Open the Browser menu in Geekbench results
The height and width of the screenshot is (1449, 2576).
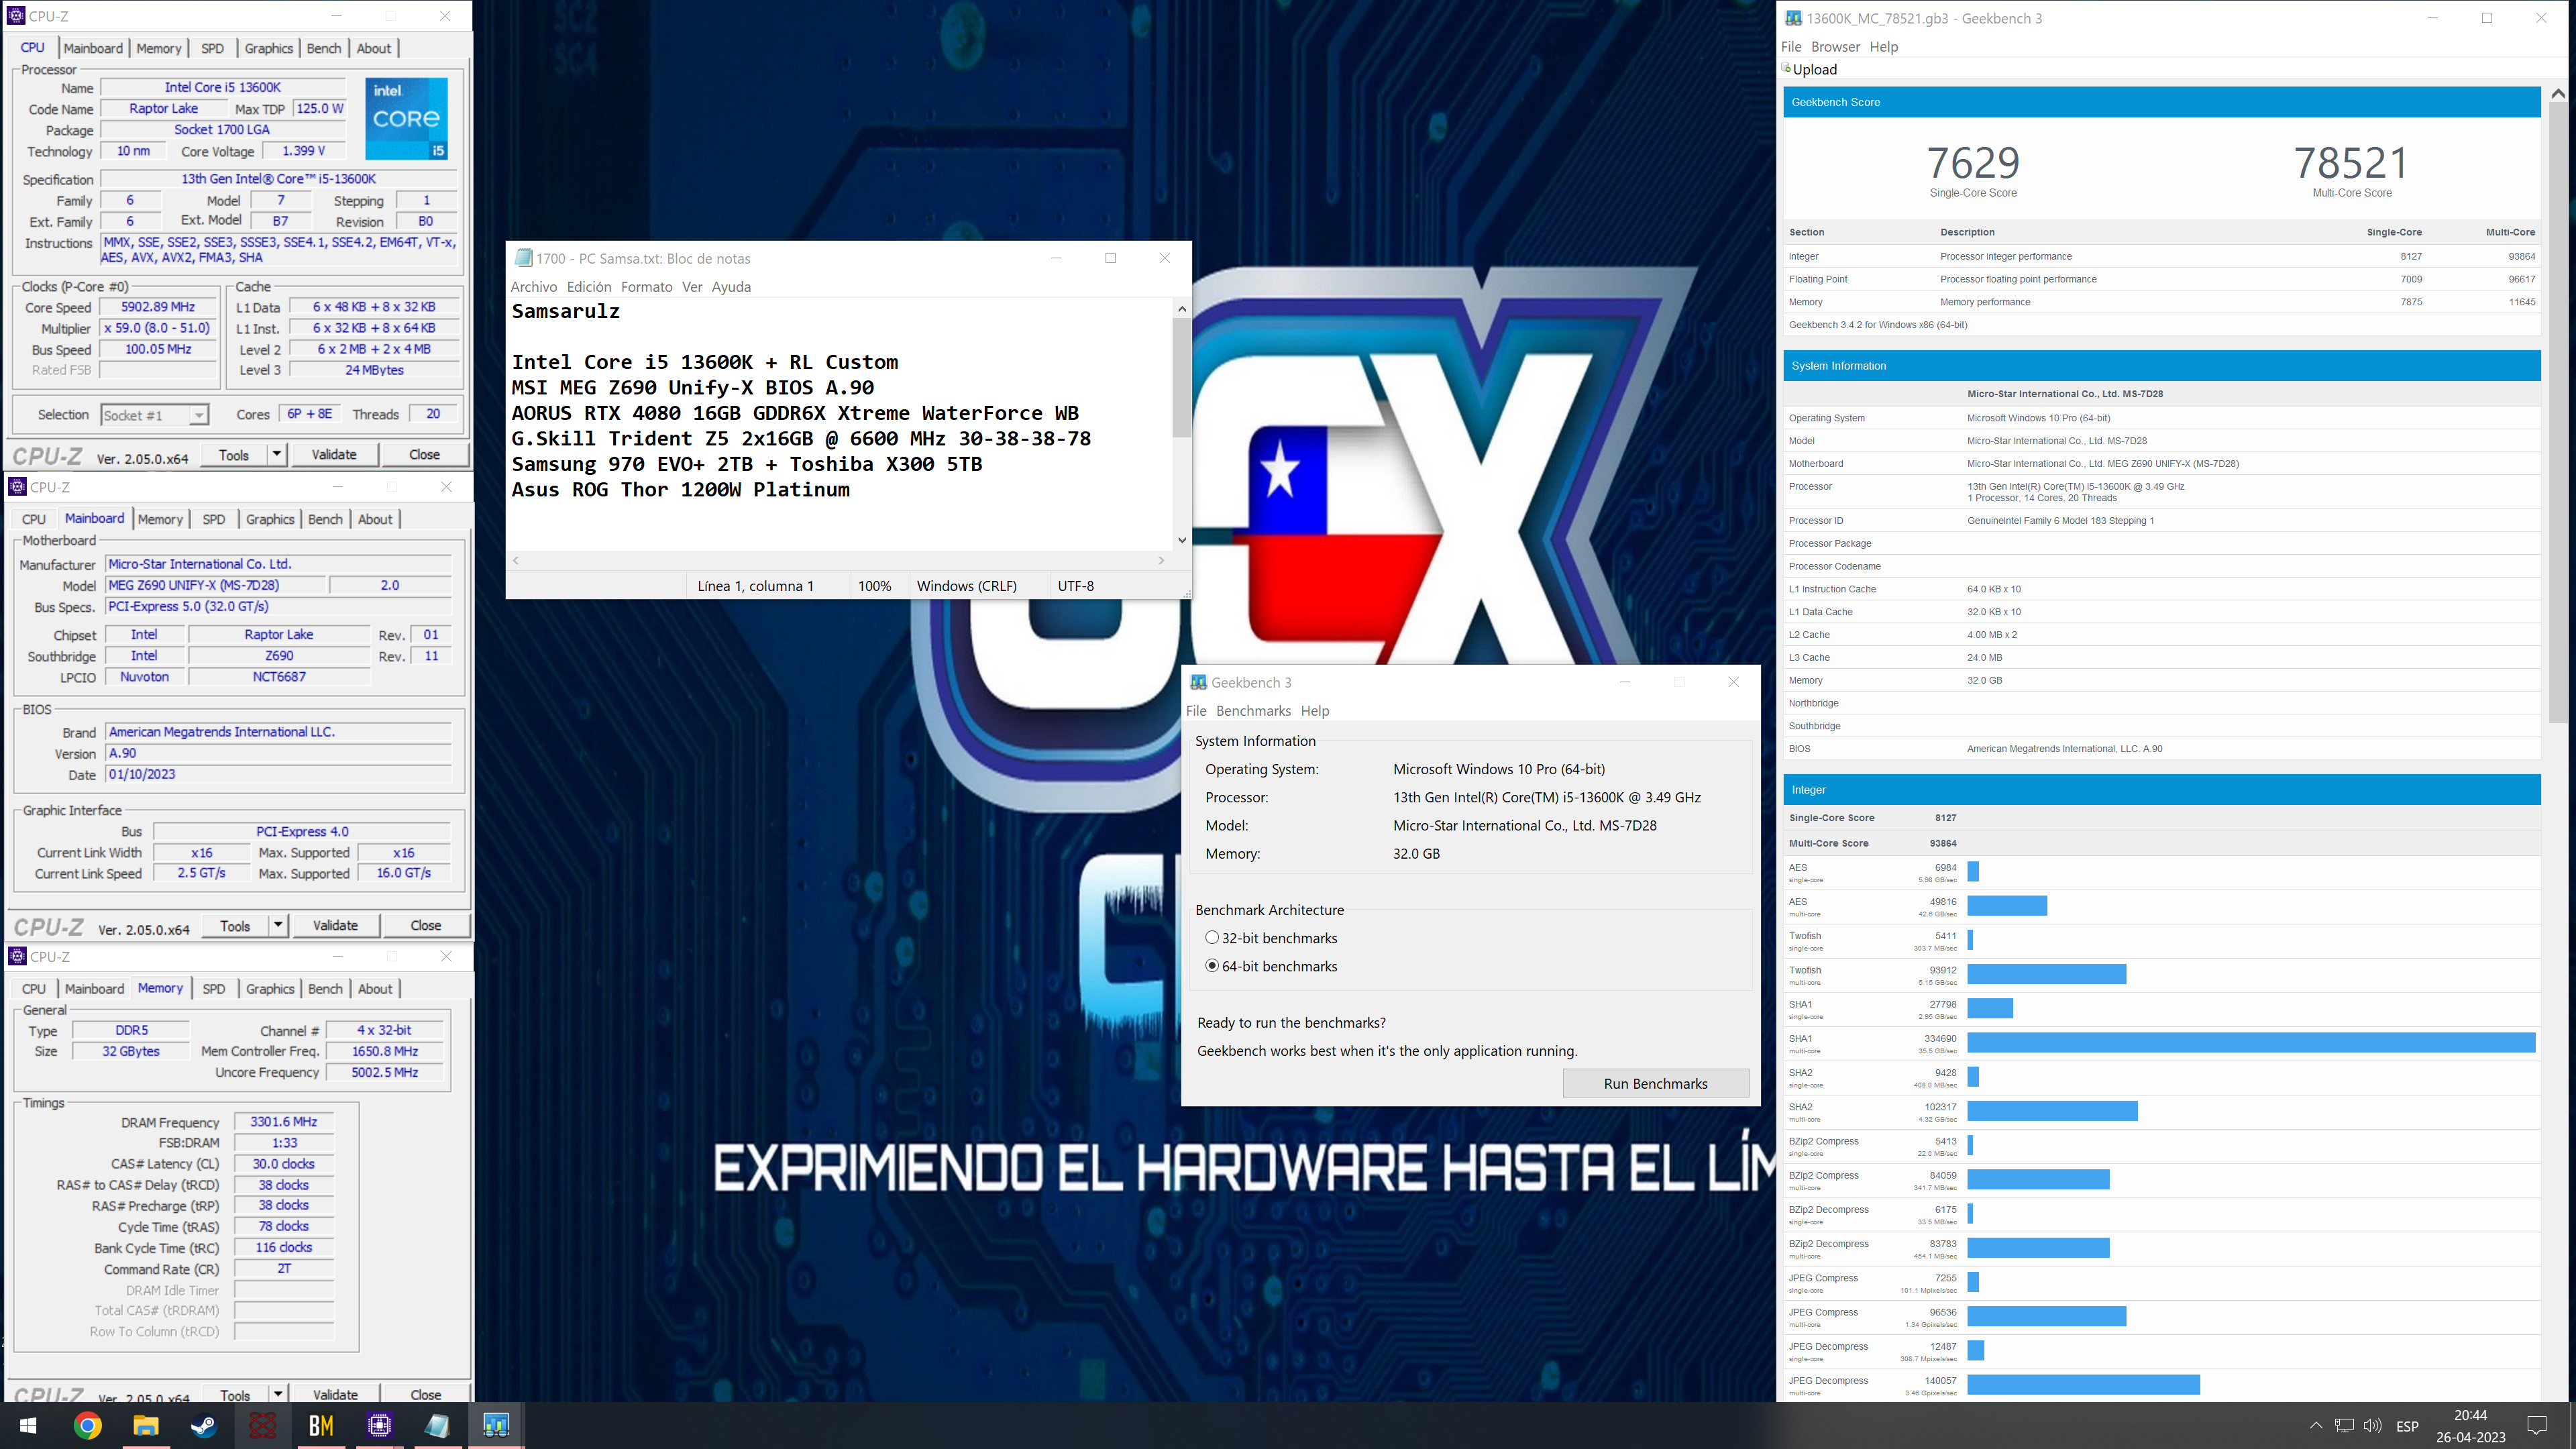tap(1835, 47)
